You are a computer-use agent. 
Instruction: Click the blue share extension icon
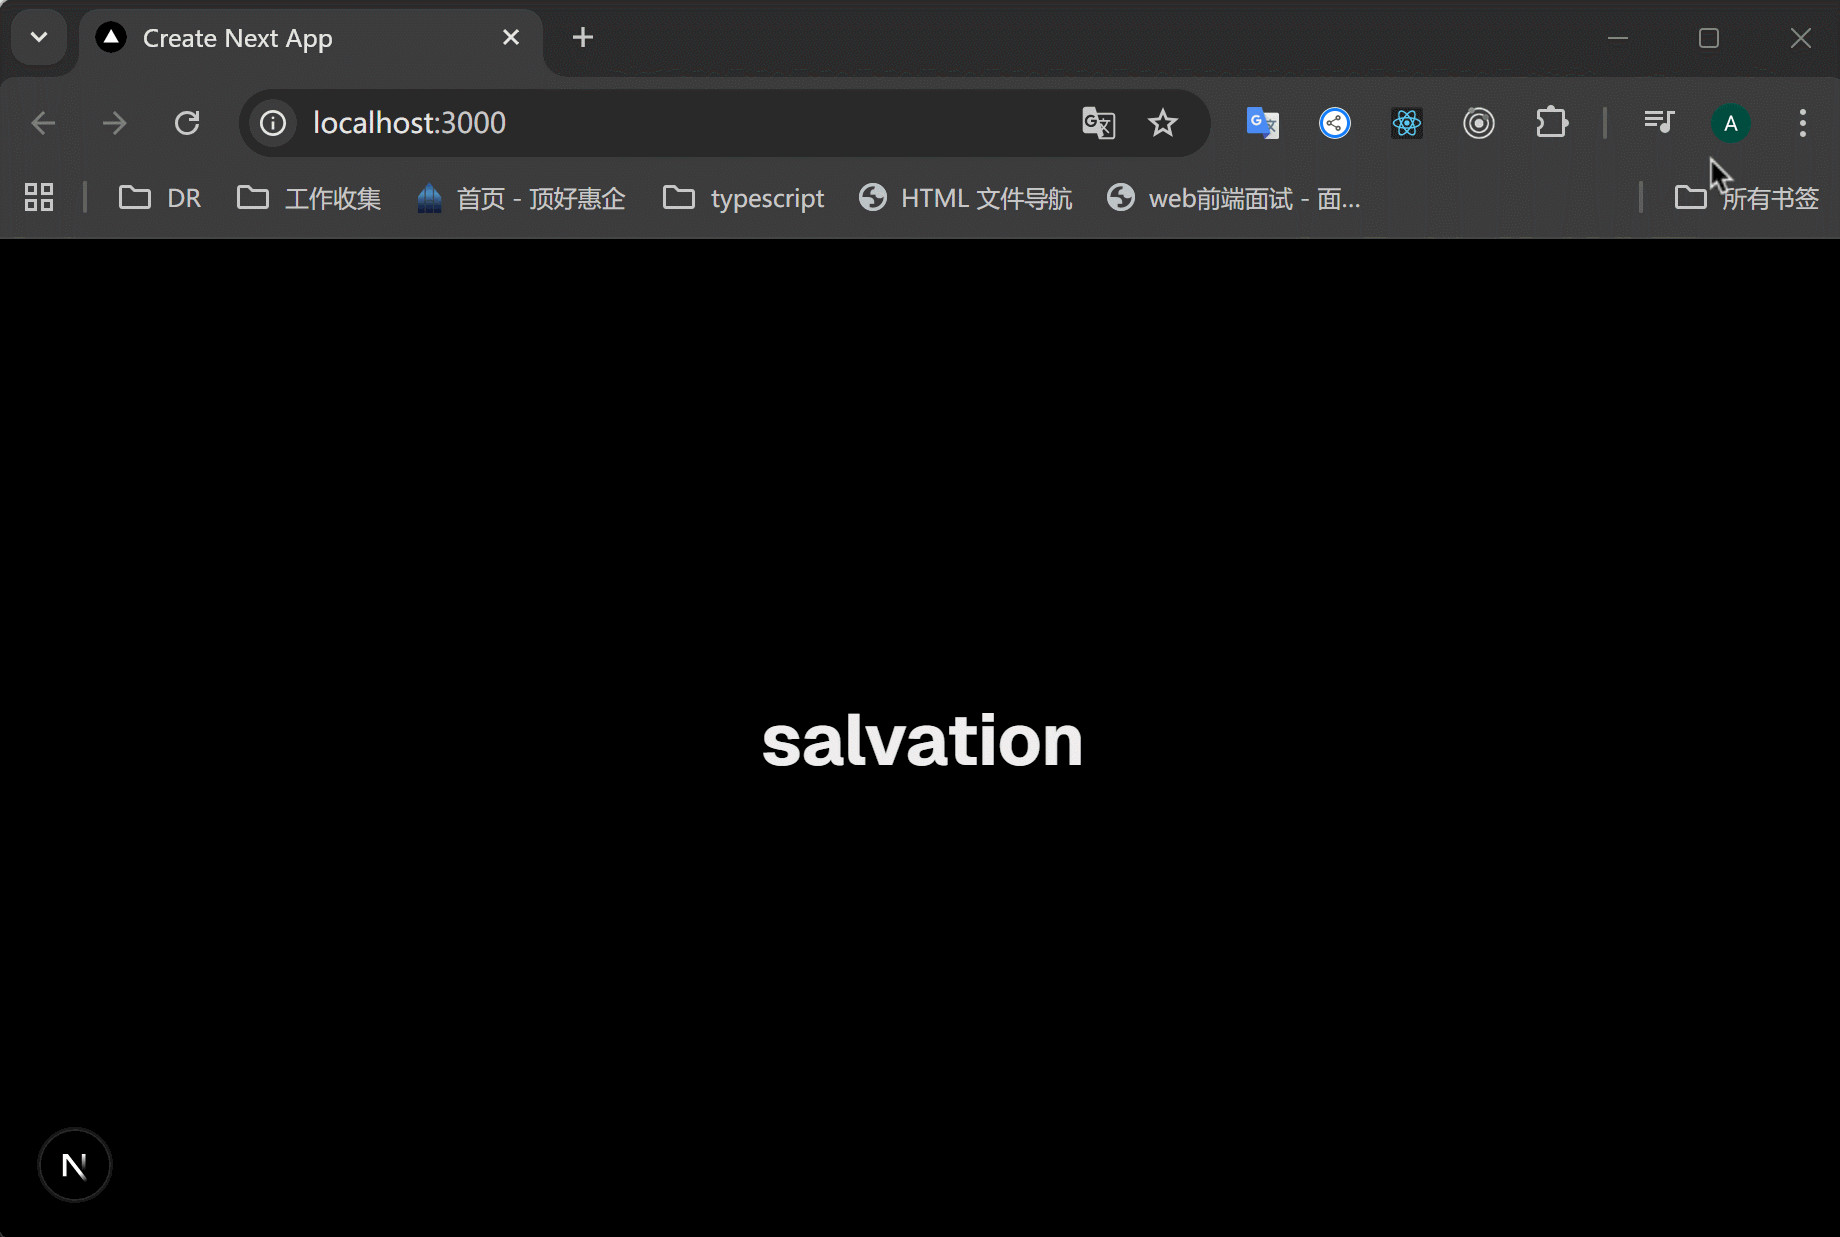(x=1334, y=123)
